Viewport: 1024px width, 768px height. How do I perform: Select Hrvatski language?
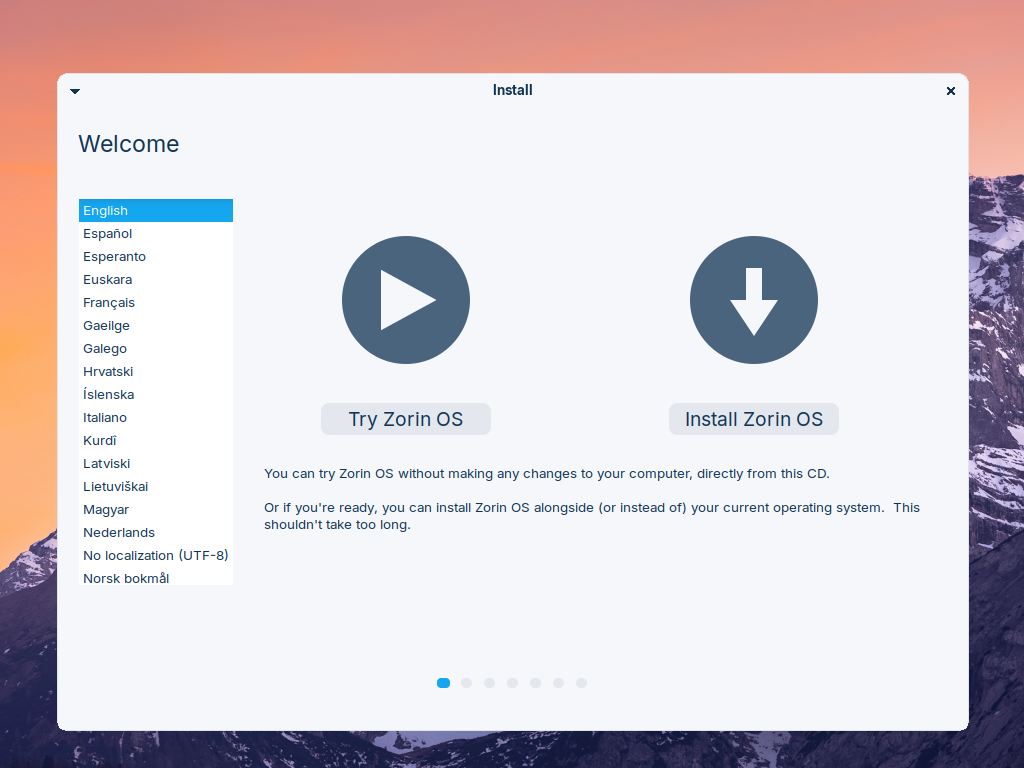(156, 372)
